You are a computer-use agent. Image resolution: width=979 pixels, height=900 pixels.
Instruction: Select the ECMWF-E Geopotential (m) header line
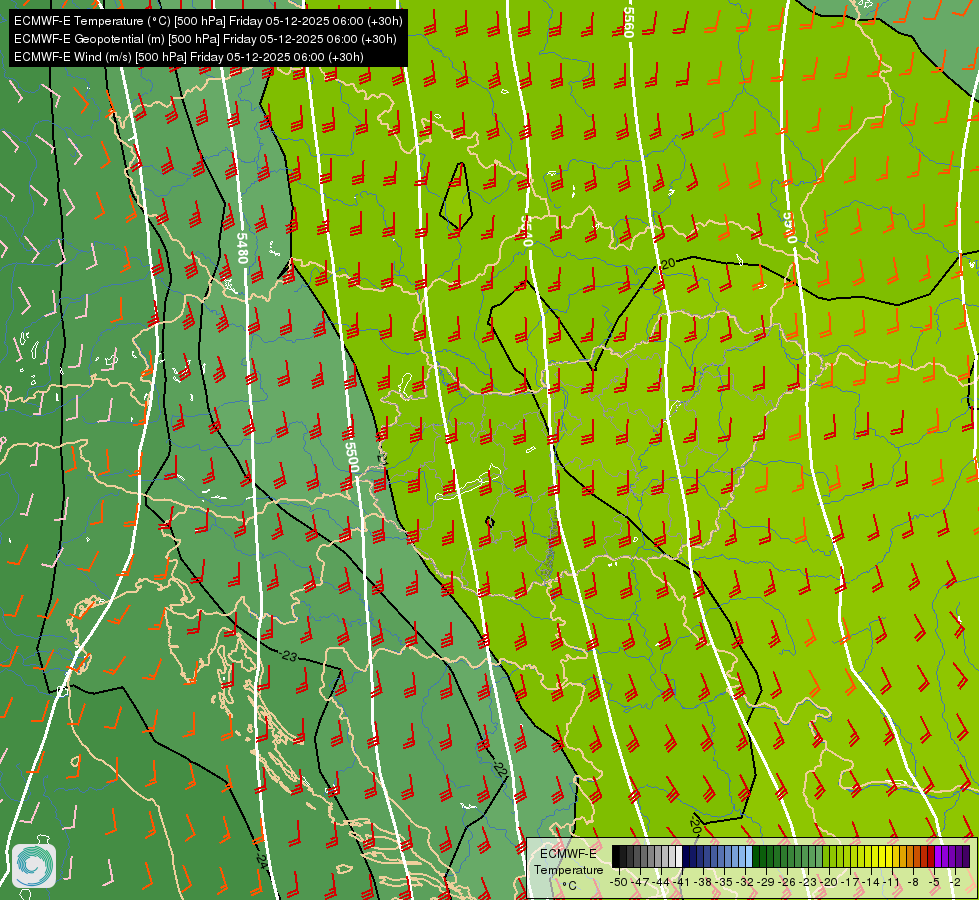coord(205,39)
